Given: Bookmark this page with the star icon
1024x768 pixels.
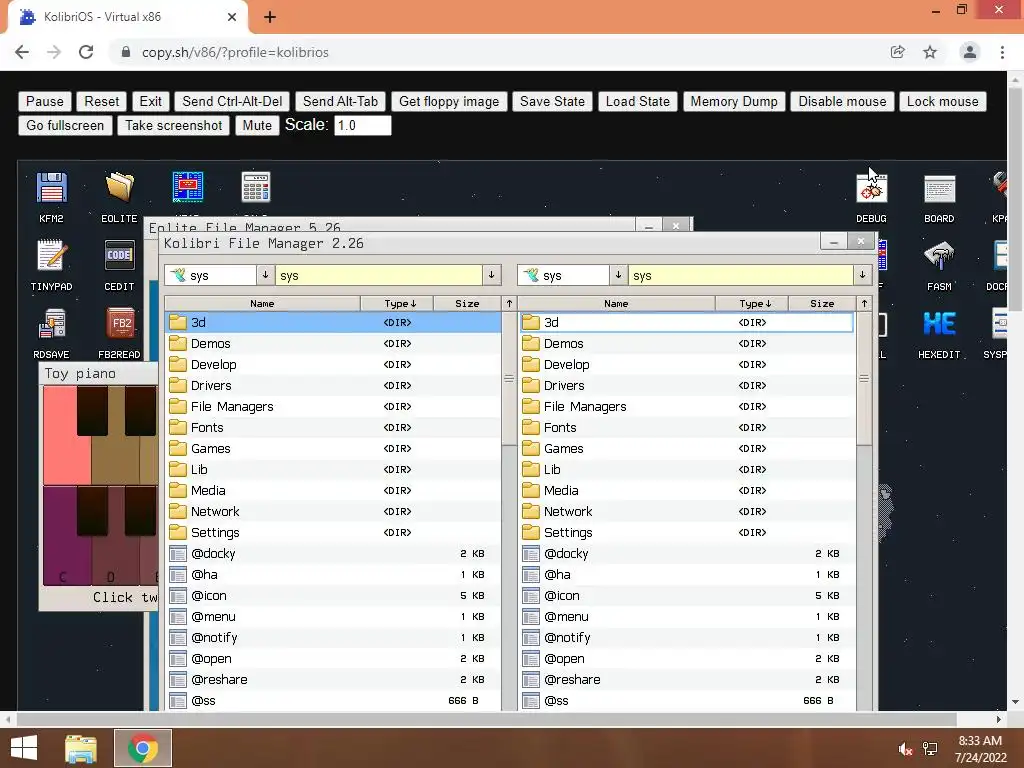Looking at the screenshot, I should tap(930, 52).
